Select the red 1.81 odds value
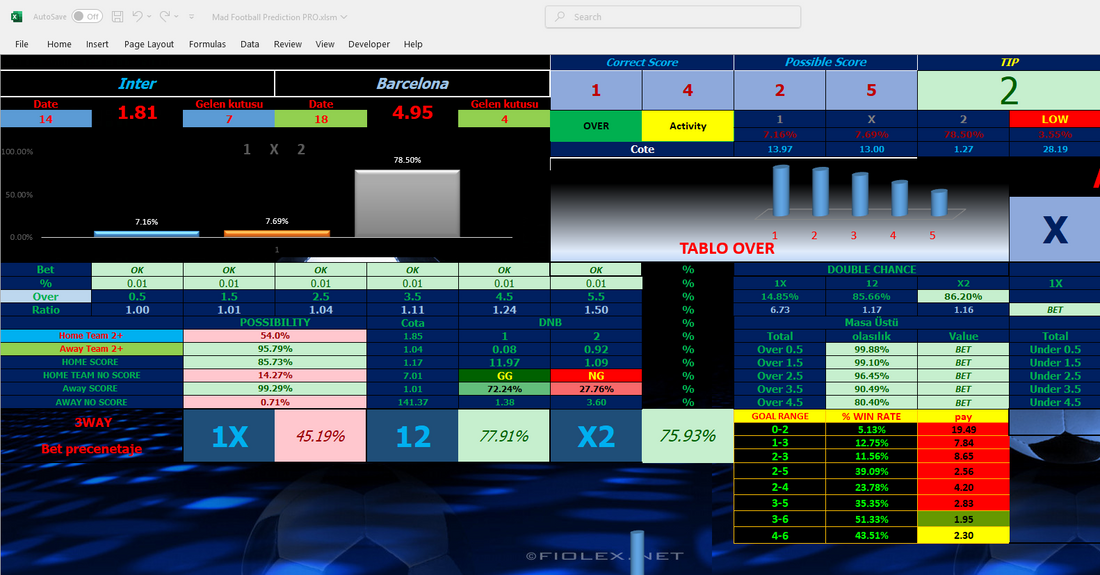The image size is (1100, 575). tap(138, 113)
